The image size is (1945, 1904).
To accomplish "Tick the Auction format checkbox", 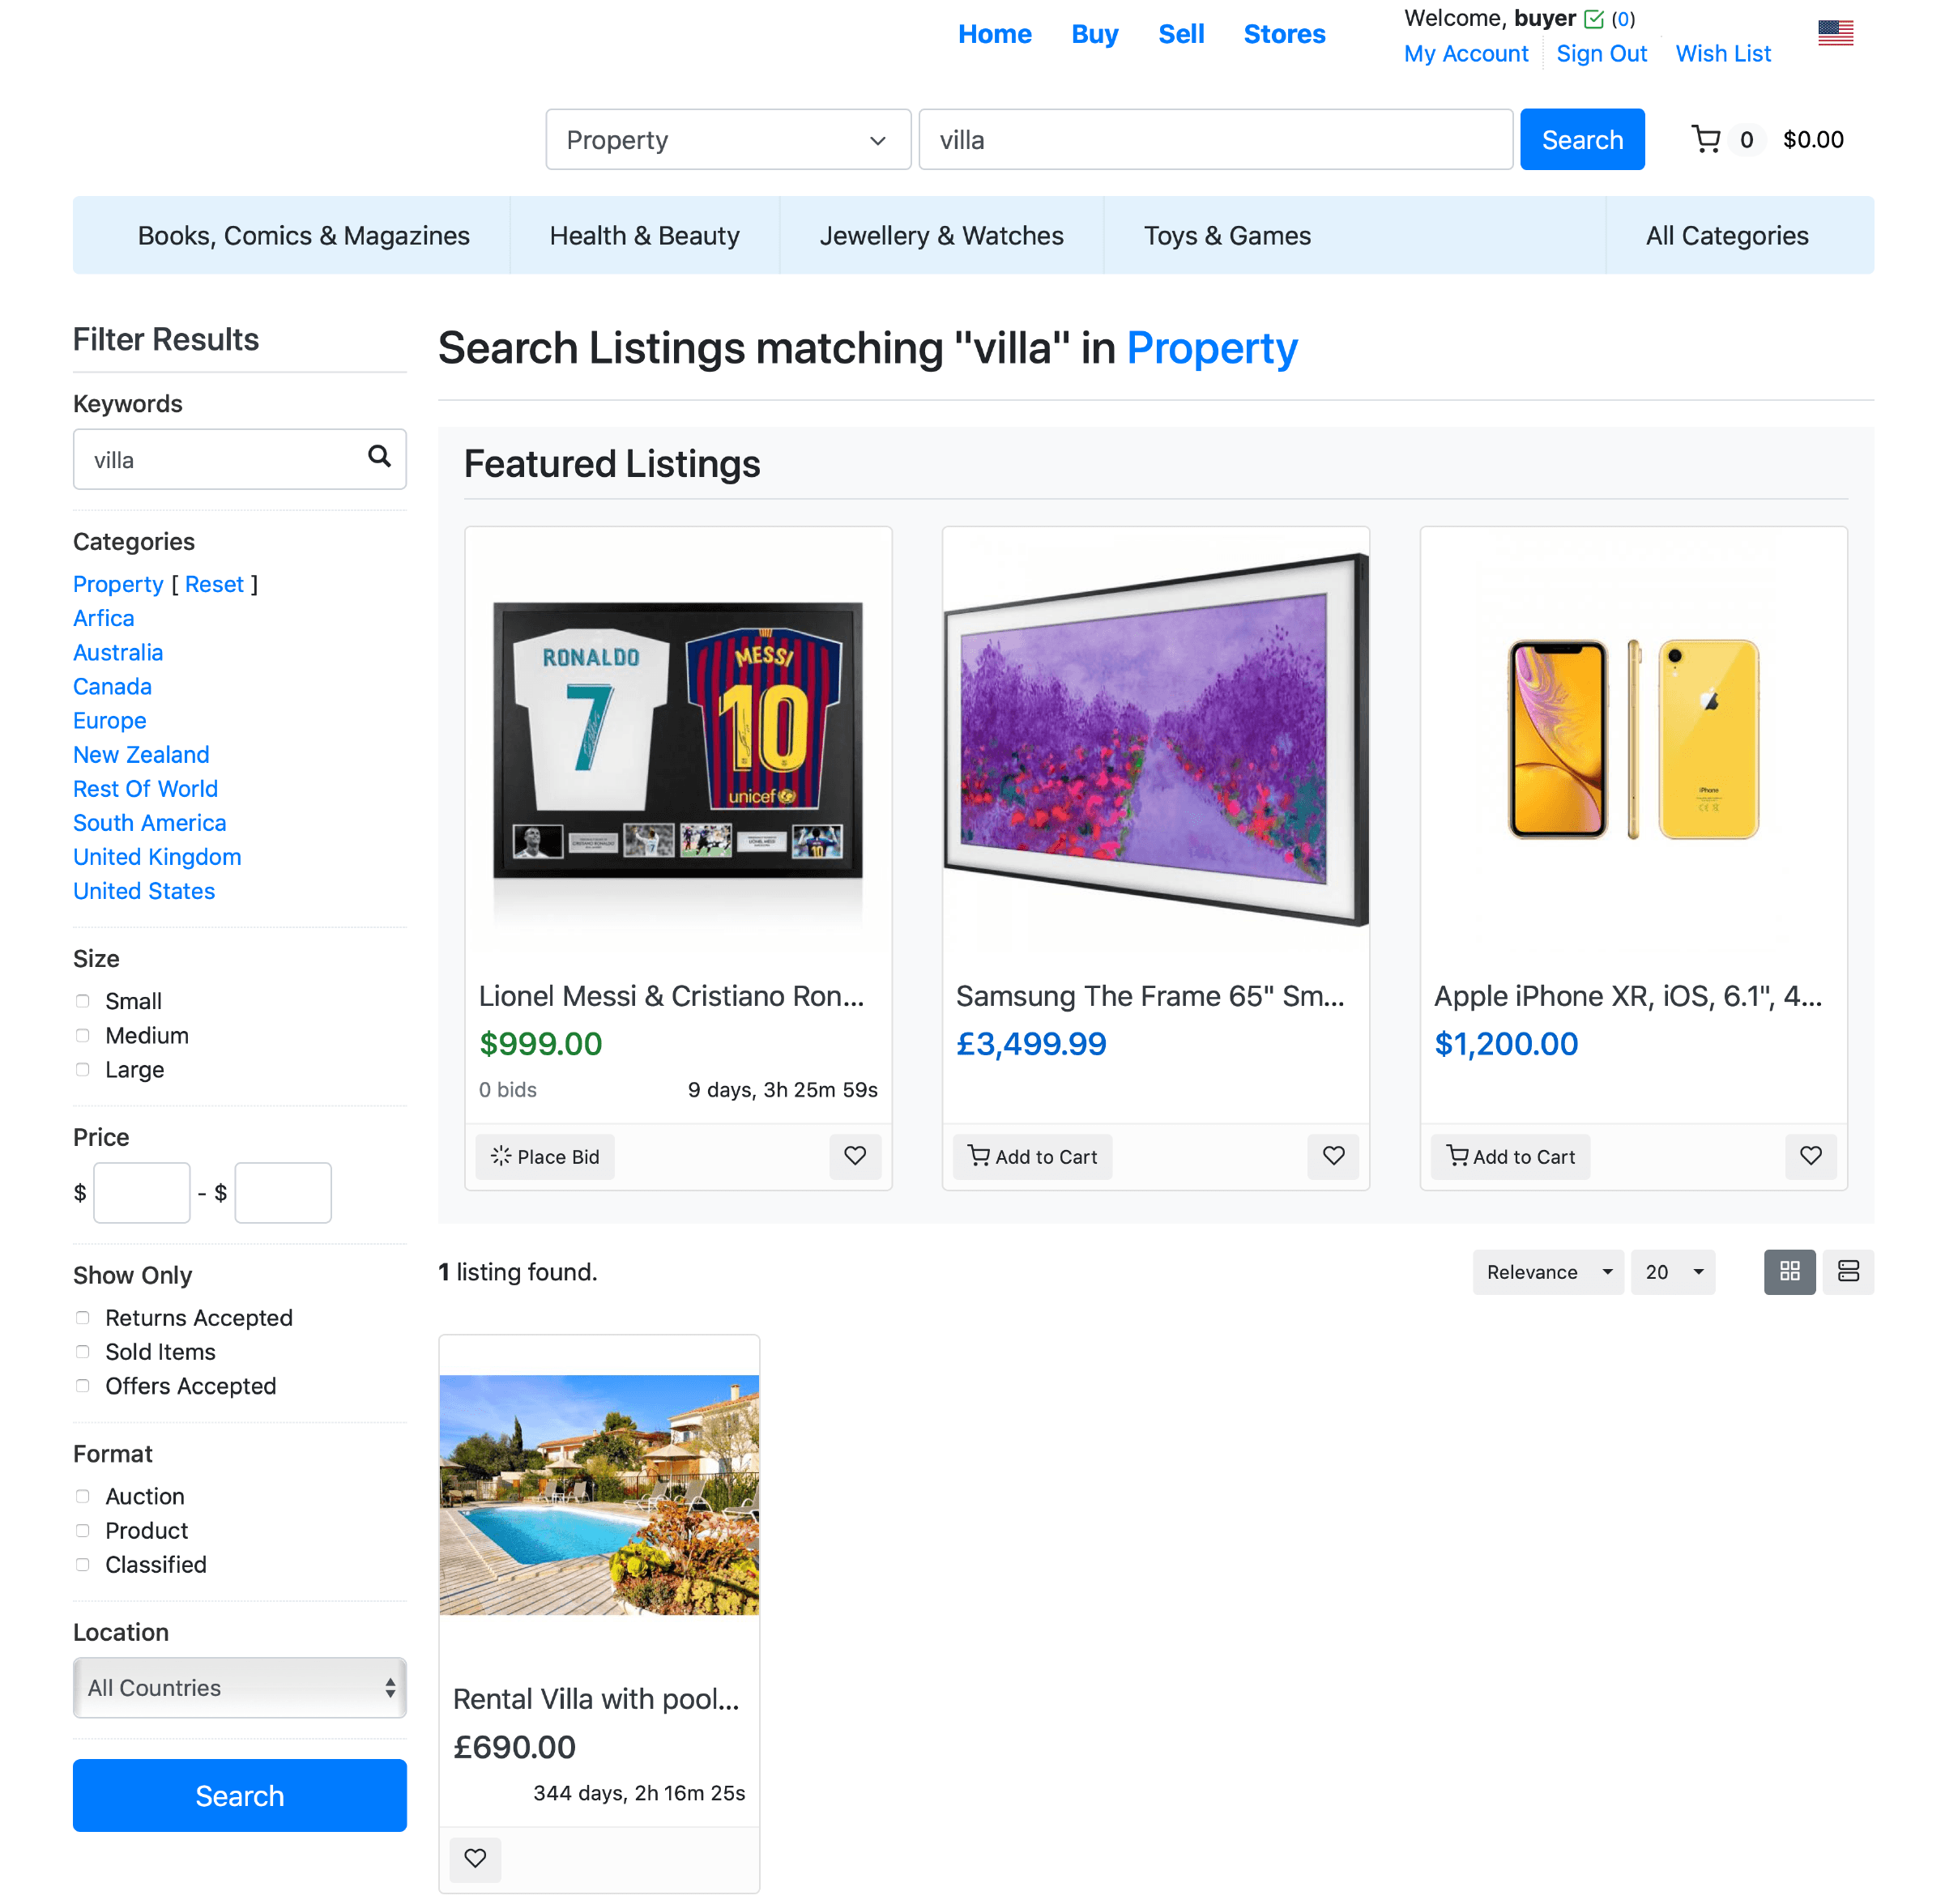I will [83, 1496].
